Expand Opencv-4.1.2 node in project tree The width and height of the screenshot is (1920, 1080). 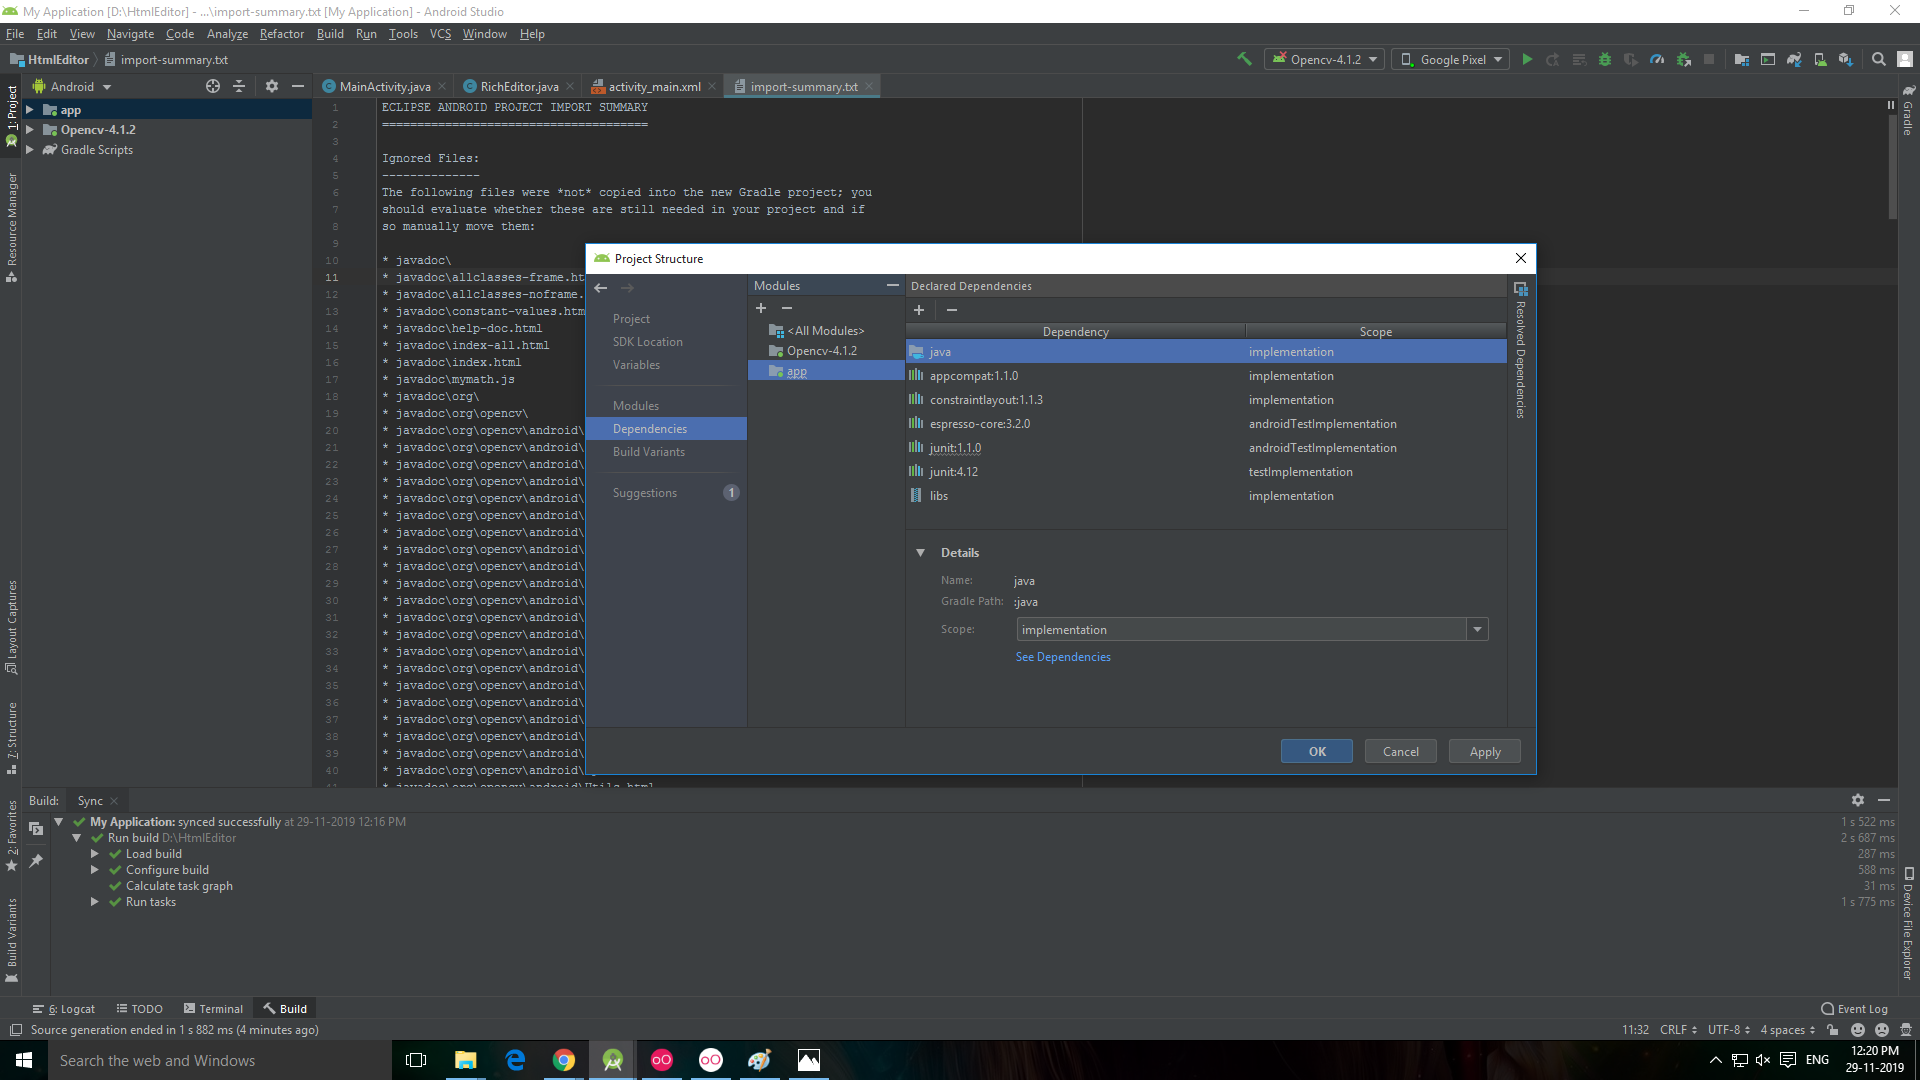click(x=30, y=130)
